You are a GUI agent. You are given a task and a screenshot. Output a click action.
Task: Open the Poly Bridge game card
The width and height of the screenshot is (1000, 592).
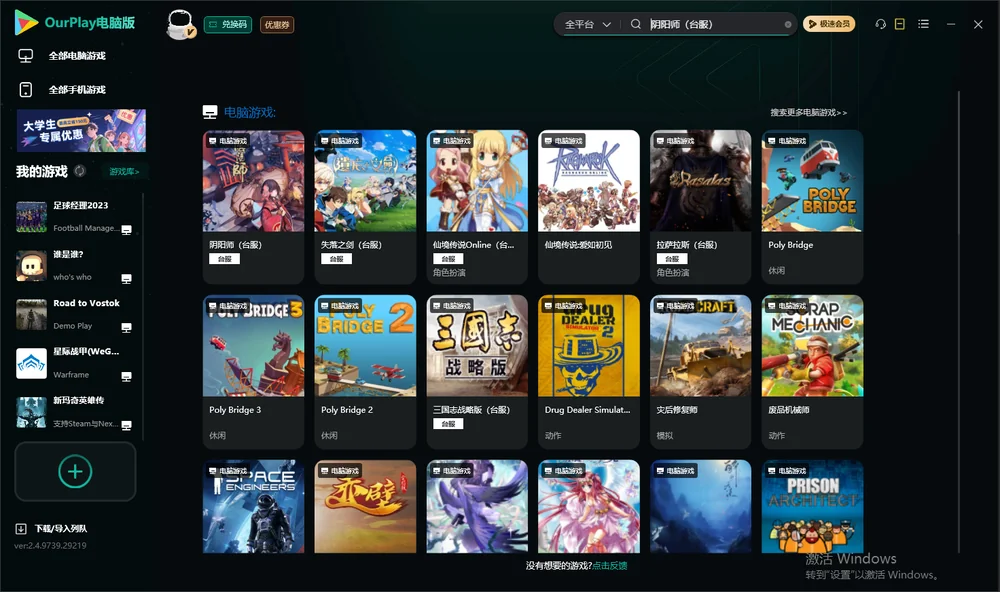coord(812,207)
